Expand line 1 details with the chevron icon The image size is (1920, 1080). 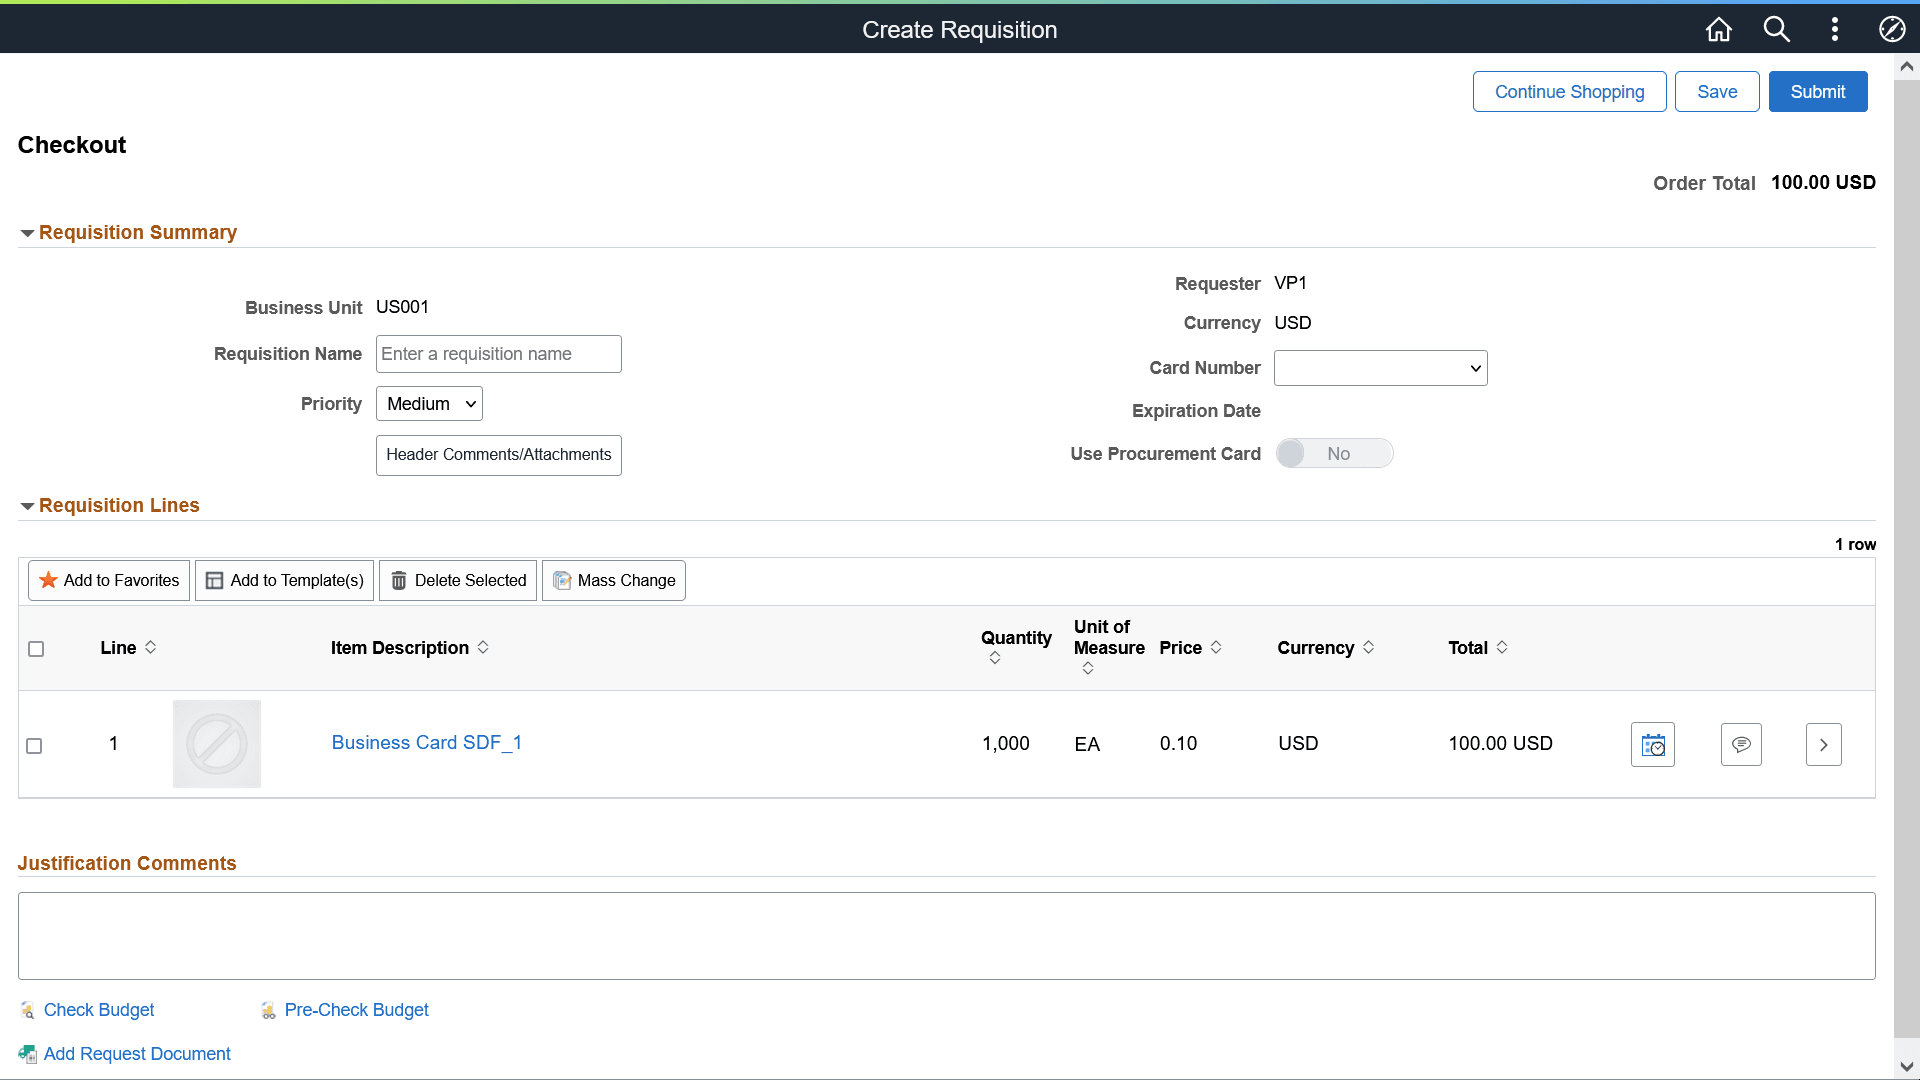1824,744
